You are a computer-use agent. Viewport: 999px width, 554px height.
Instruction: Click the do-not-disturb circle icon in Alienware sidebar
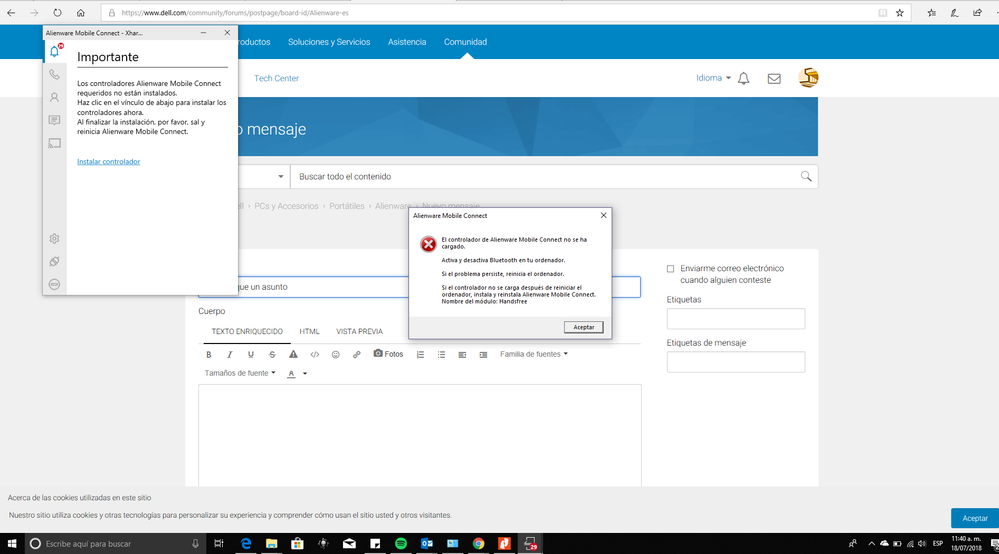click(x=55, y=285)
